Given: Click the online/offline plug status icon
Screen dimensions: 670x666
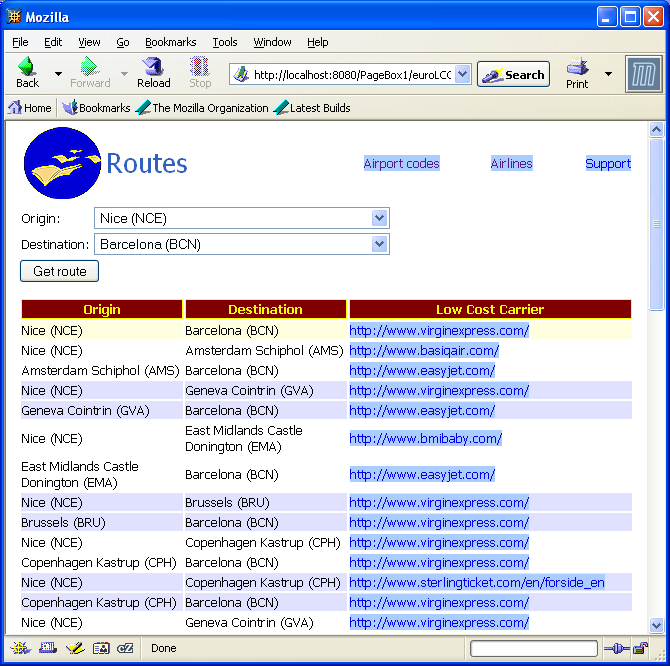Looking at the screenshot, I should click(617, 649).
